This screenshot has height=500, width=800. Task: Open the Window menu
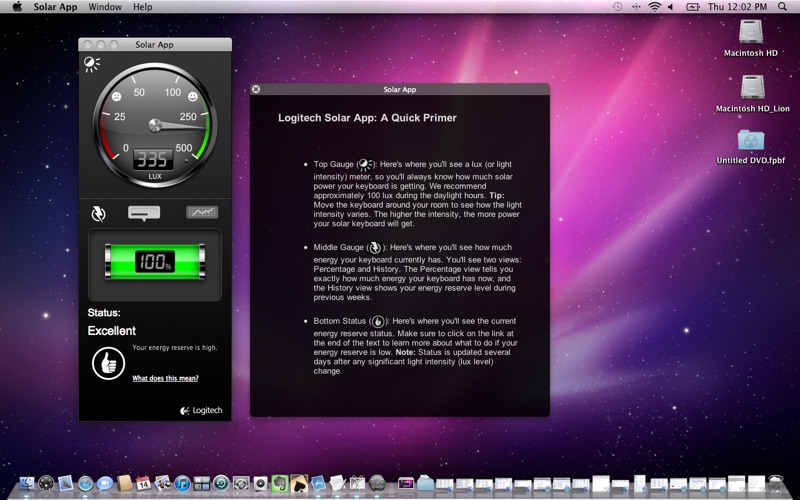click(x=105, y=7)
